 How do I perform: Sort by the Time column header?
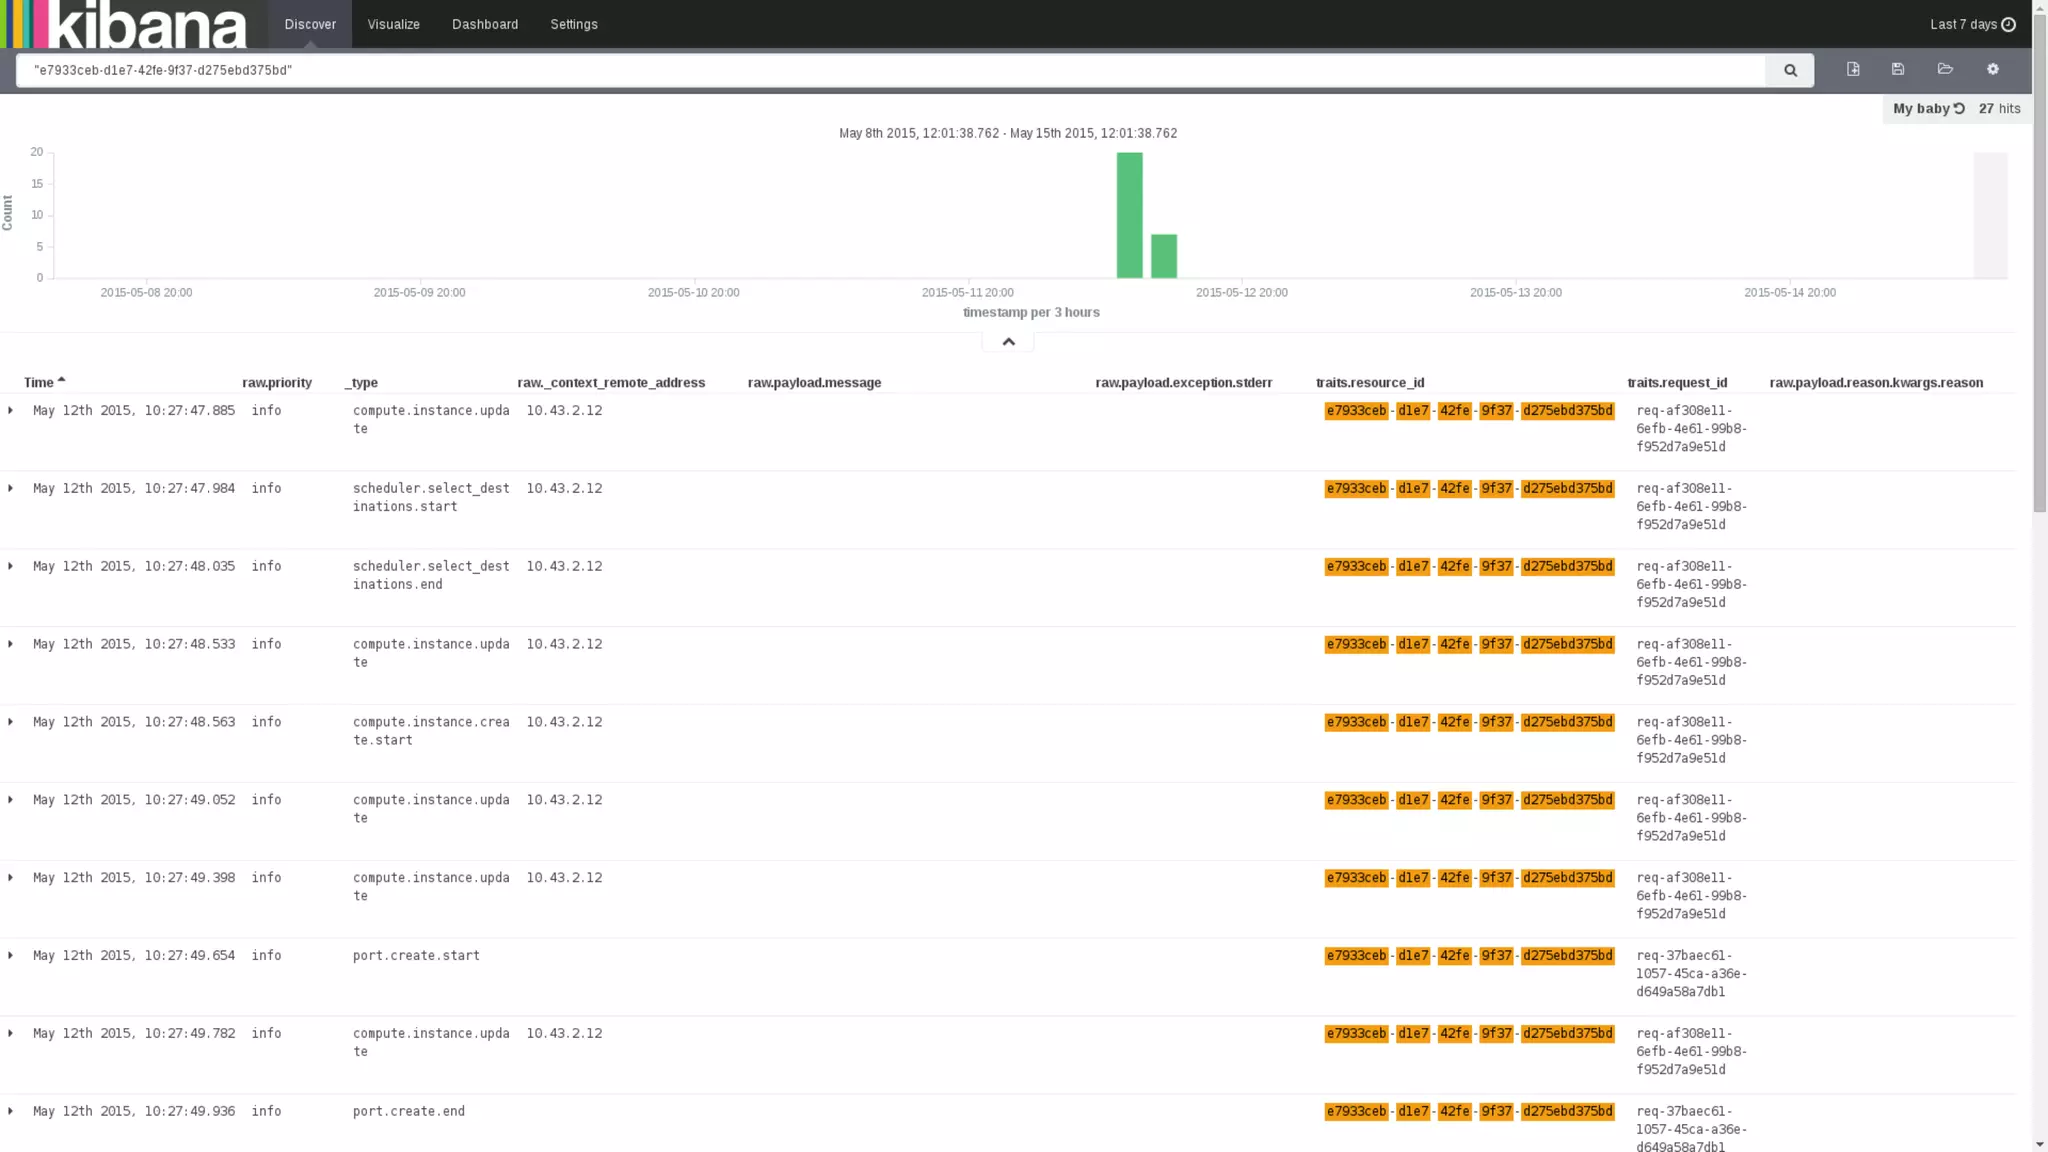(38, 382)
